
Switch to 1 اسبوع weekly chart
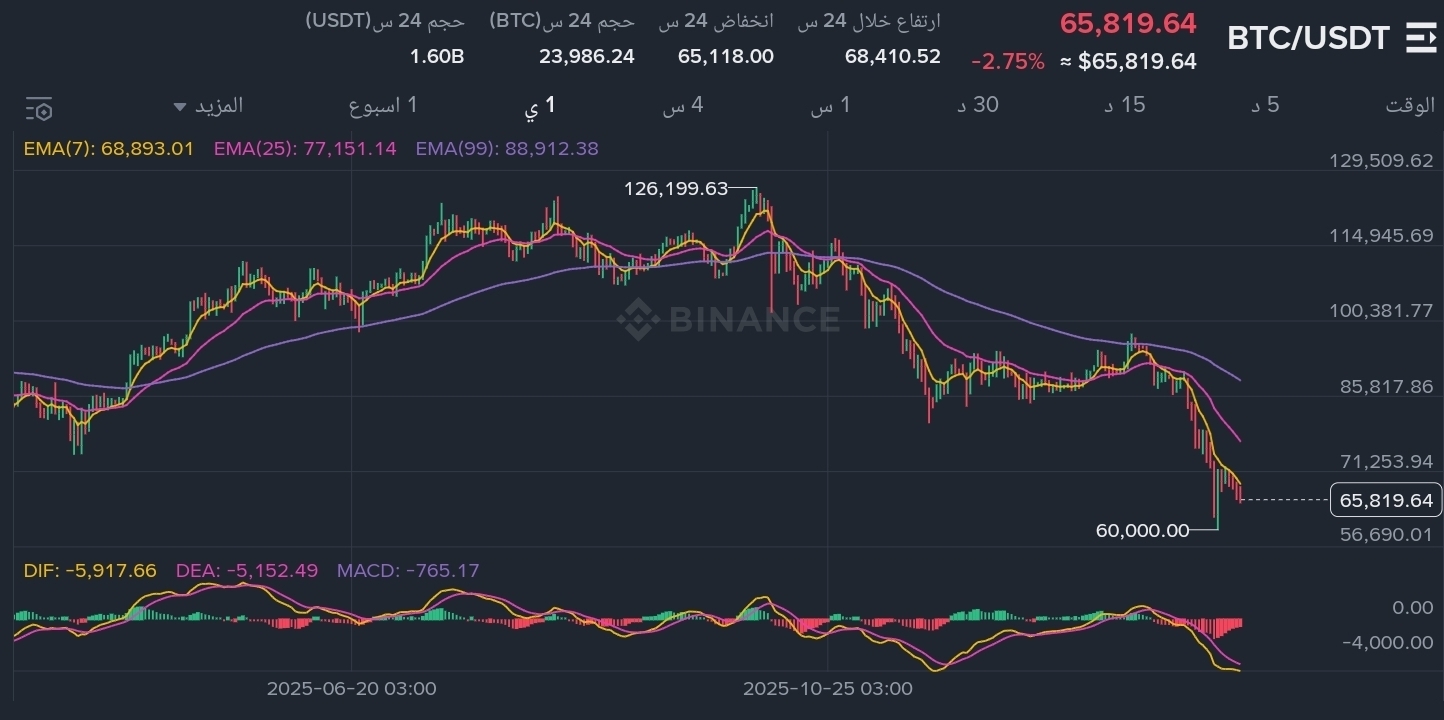383,105
